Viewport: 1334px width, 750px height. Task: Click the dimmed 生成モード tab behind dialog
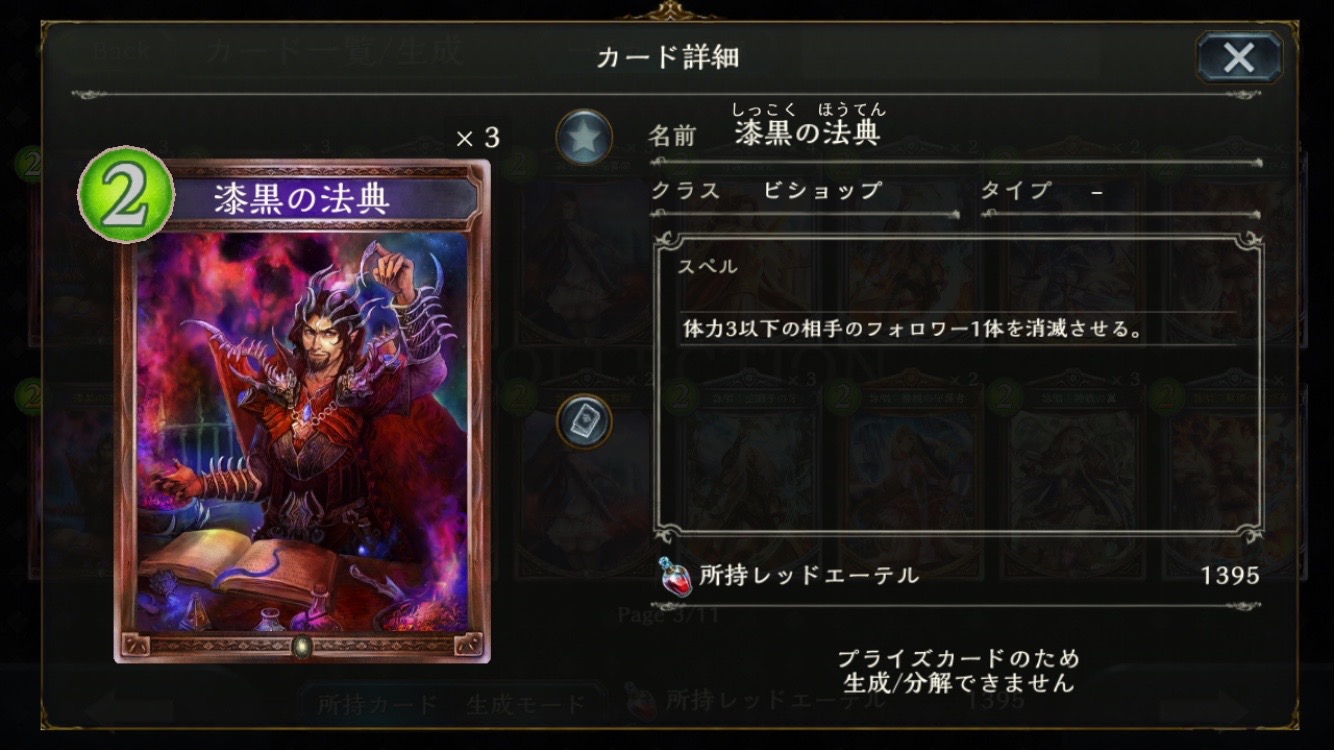[525, 704]
